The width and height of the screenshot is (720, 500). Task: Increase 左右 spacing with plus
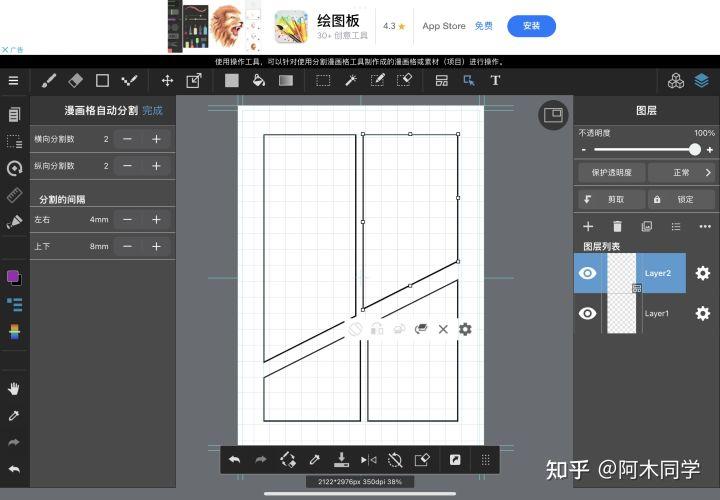[157, 219]
